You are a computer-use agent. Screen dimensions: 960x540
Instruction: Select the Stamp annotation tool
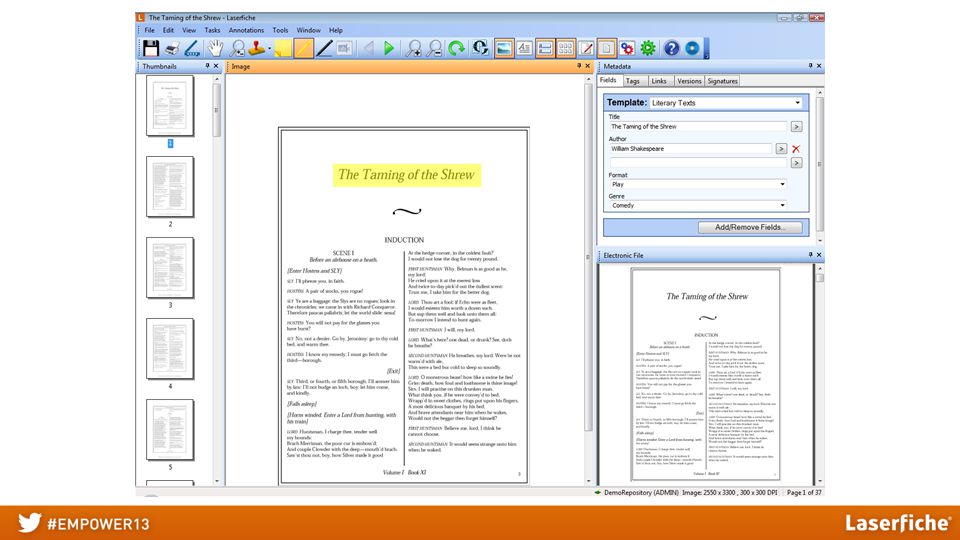coord(257,48)
